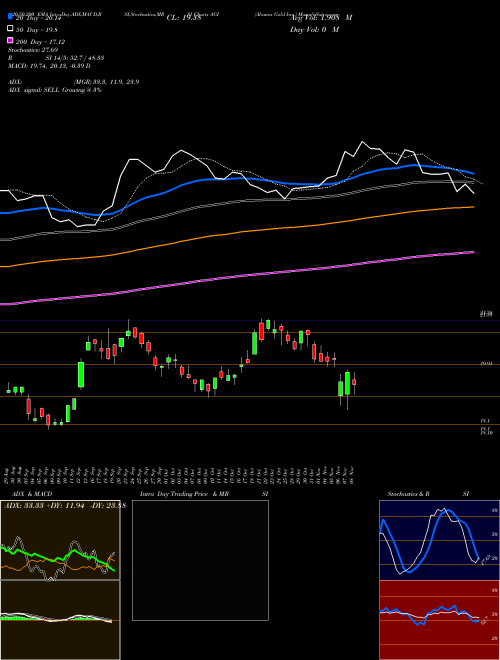
Task: Open the ADX indicator mini chart
Action: [x=60, y=540]
